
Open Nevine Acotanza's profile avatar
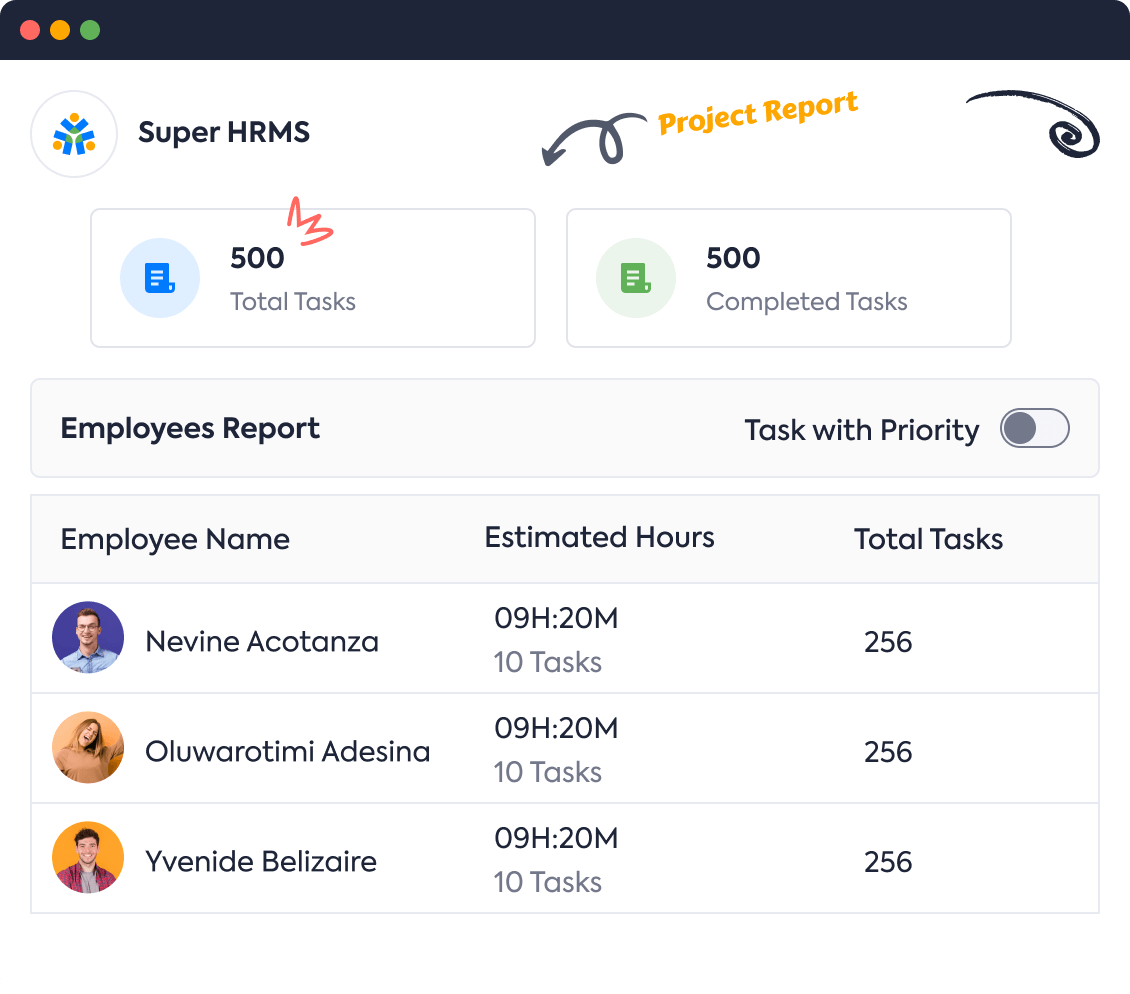[x=88, y=637]
